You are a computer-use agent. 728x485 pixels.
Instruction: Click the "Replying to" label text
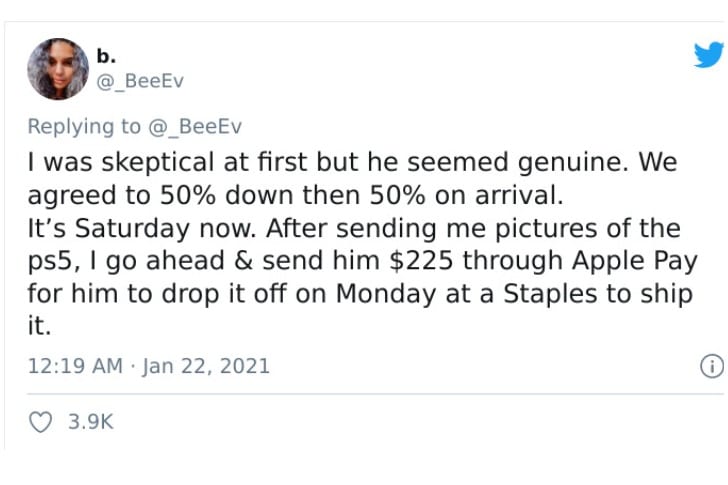(84, 127)
